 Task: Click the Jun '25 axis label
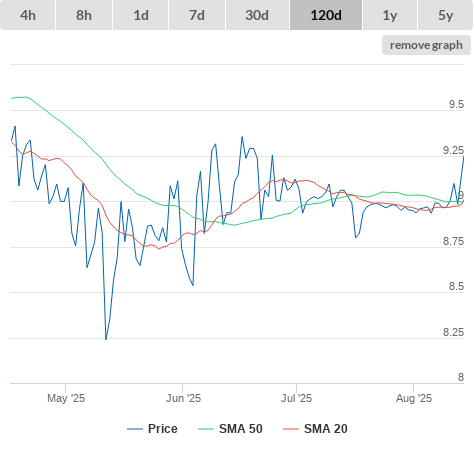[x=183, y=398]
